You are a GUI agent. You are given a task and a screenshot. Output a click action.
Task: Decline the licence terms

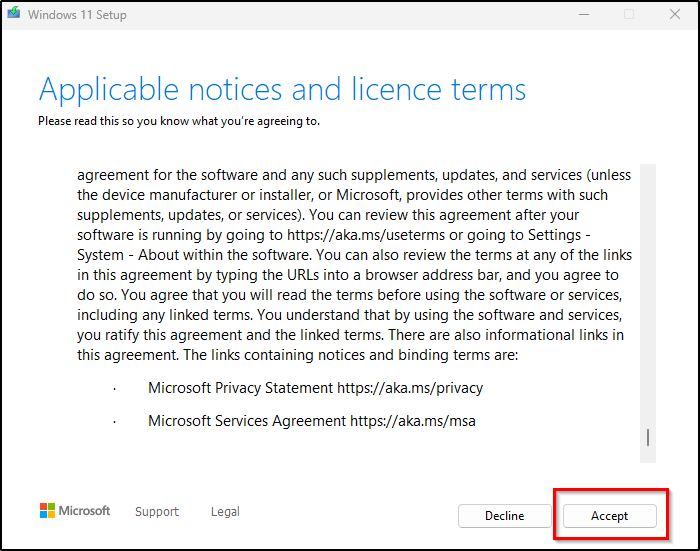pyautogui.click(x=504, y=516)
